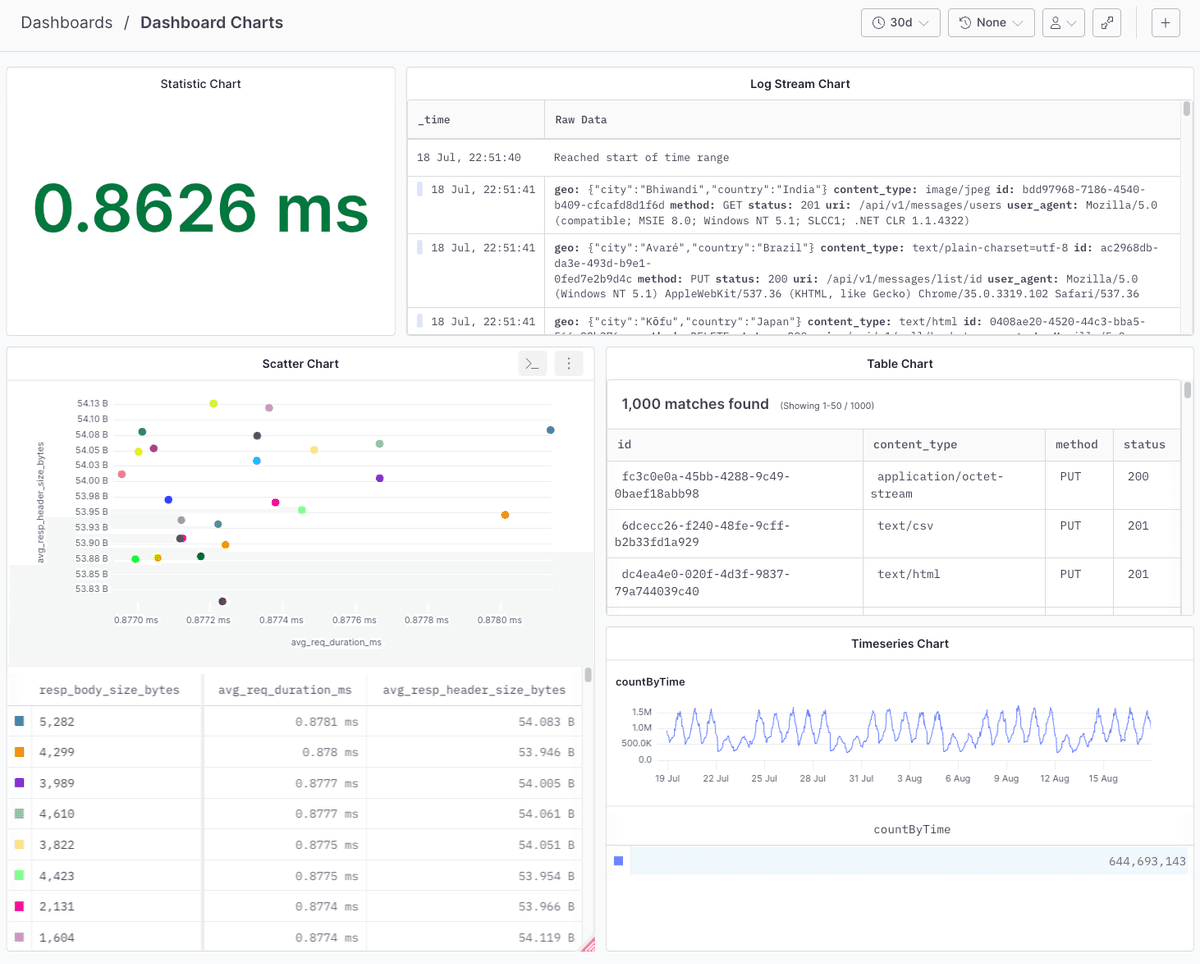Viewport: 1200px width, 964px height.
Task: Click the teal color swatch next to 5,282
Action: (17, 720)
